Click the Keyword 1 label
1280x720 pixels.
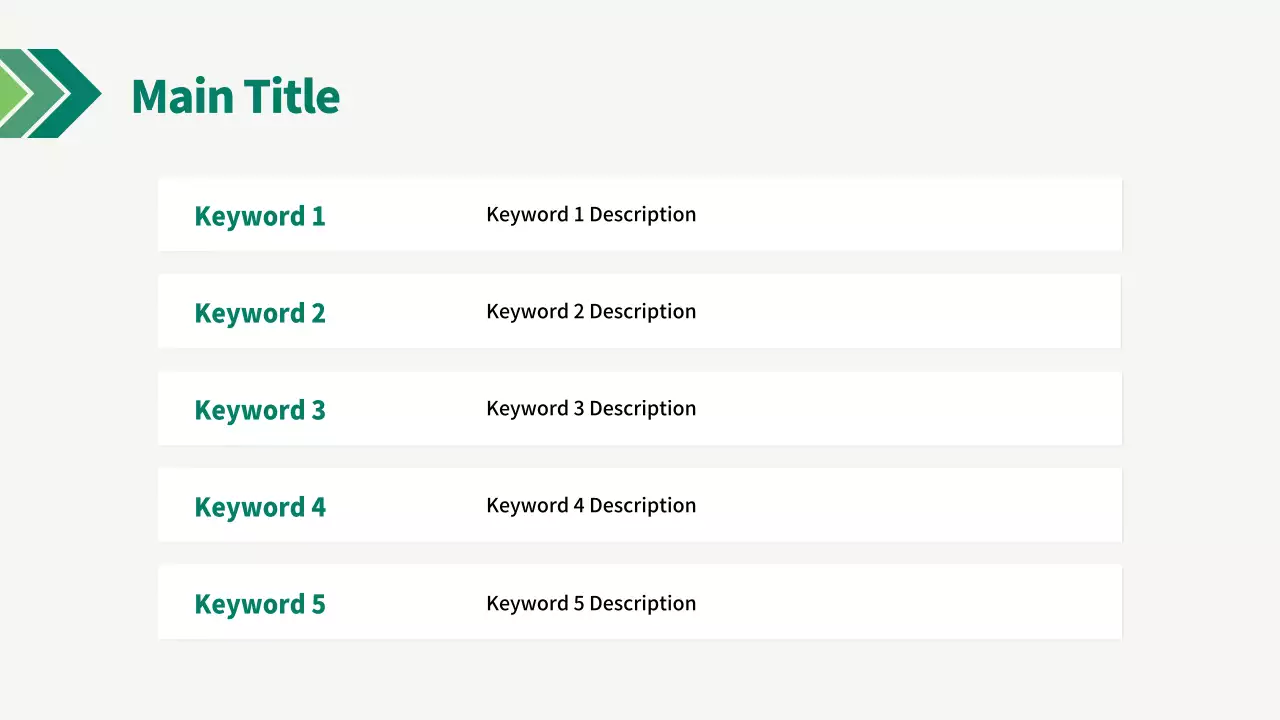click(x=260, y=216)
